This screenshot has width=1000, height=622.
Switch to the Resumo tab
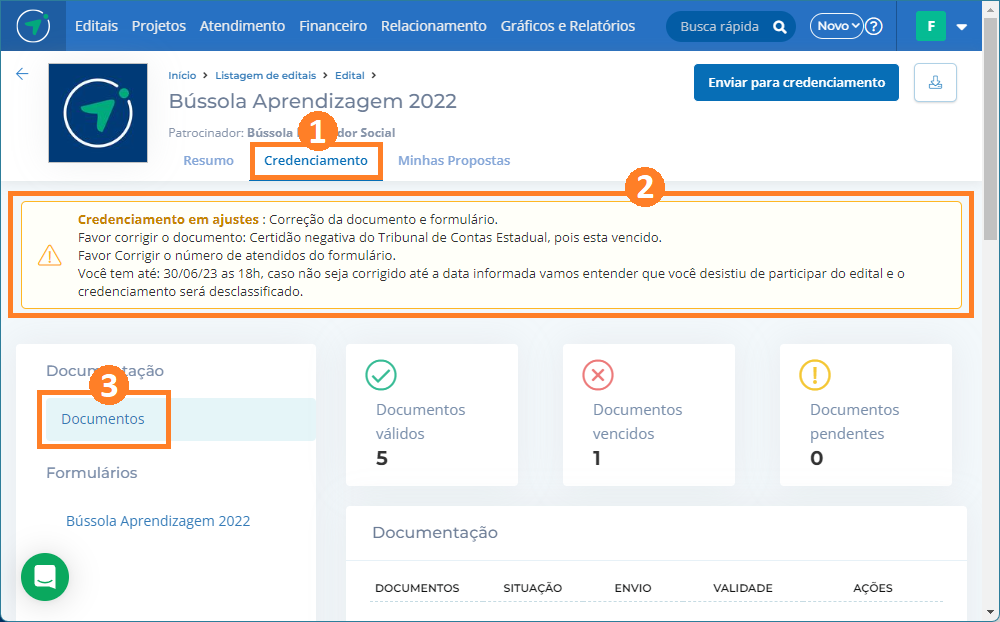tap(209, 161)
